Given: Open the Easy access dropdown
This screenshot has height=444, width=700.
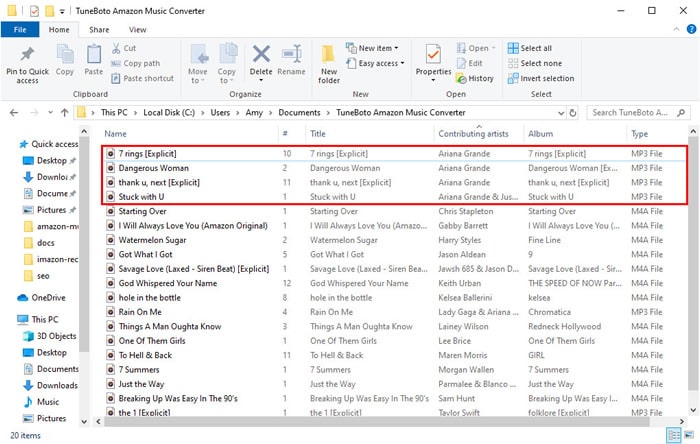Looking at the screenshot, I should 375,63.
